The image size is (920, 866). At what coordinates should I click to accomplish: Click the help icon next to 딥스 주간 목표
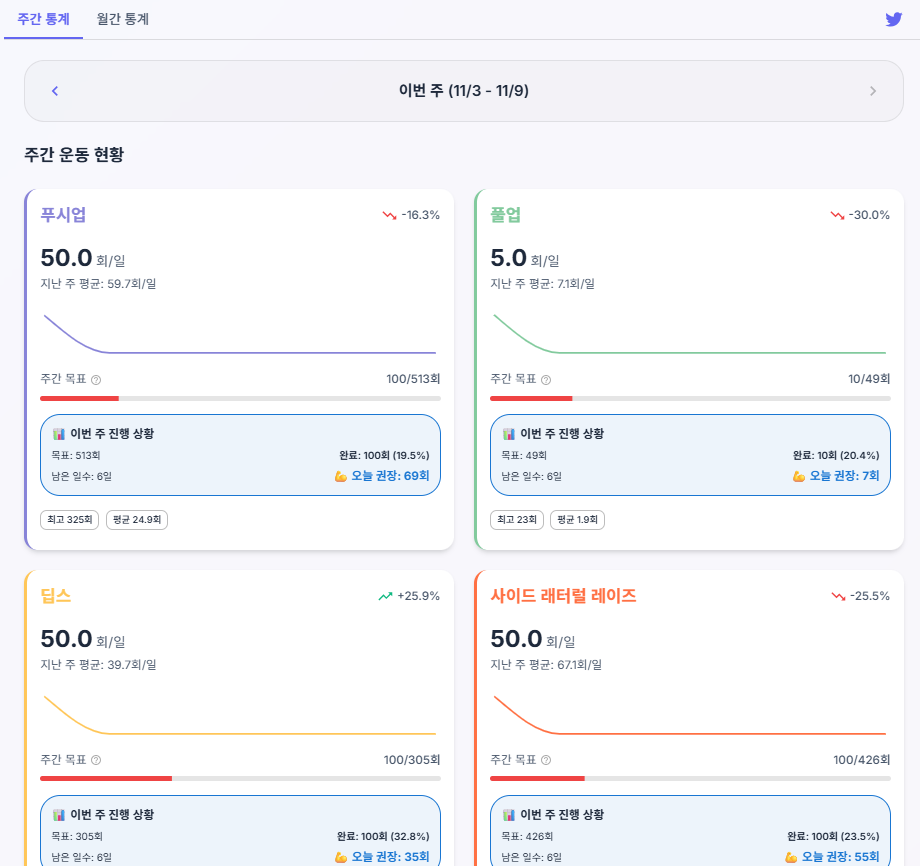[96, 760]
